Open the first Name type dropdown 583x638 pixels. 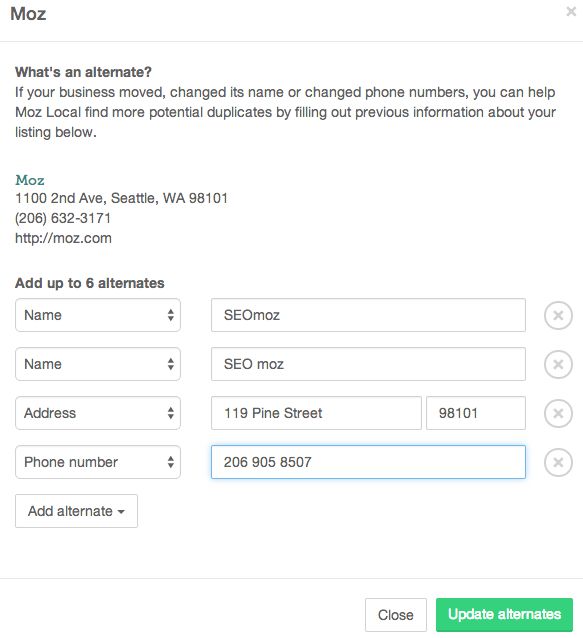pyautogui.click(x=98, y=315)
